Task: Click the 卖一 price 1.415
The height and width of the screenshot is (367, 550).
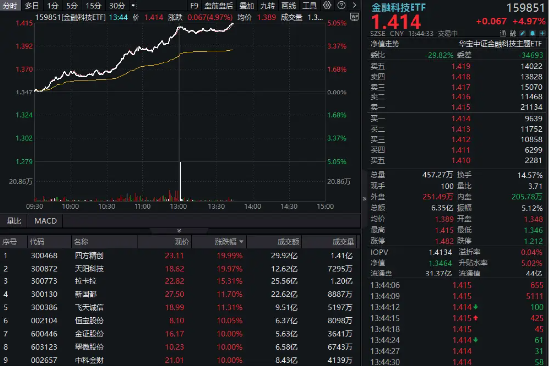Action: point(461,107)
